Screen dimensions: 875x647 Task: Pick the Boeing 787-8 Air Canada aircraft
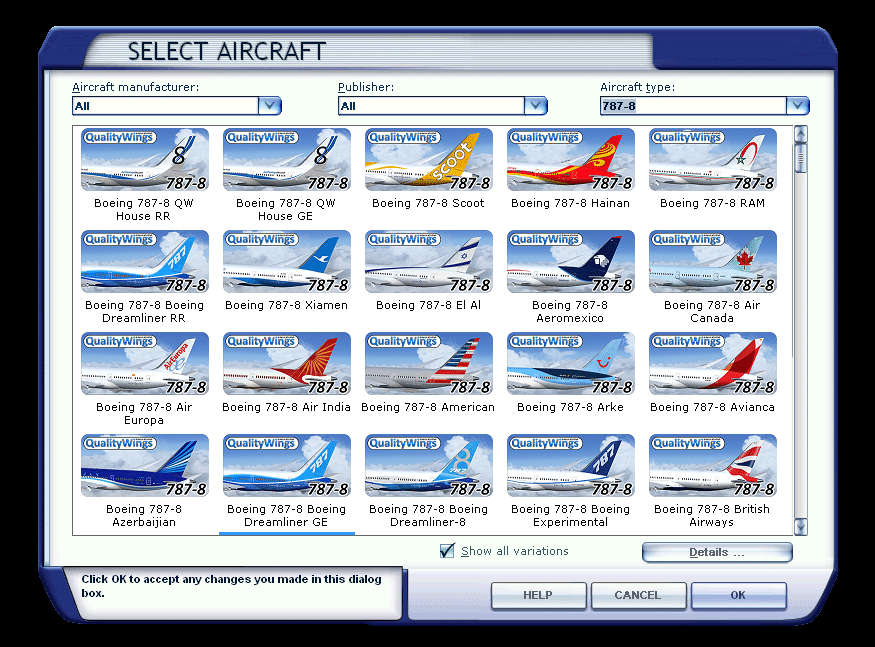(712, 262)
